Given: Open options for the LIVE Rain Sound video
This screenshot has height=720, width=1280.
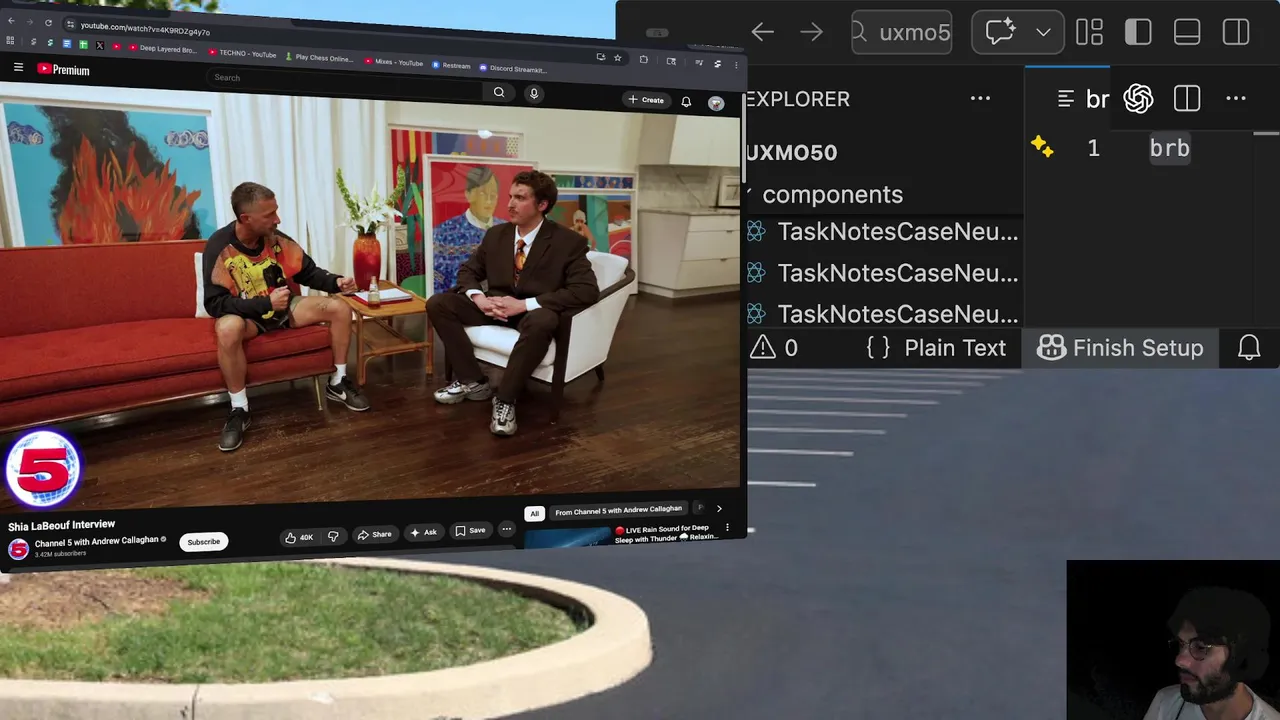Looking at the screenshot, I should click(x=727, y=527).
